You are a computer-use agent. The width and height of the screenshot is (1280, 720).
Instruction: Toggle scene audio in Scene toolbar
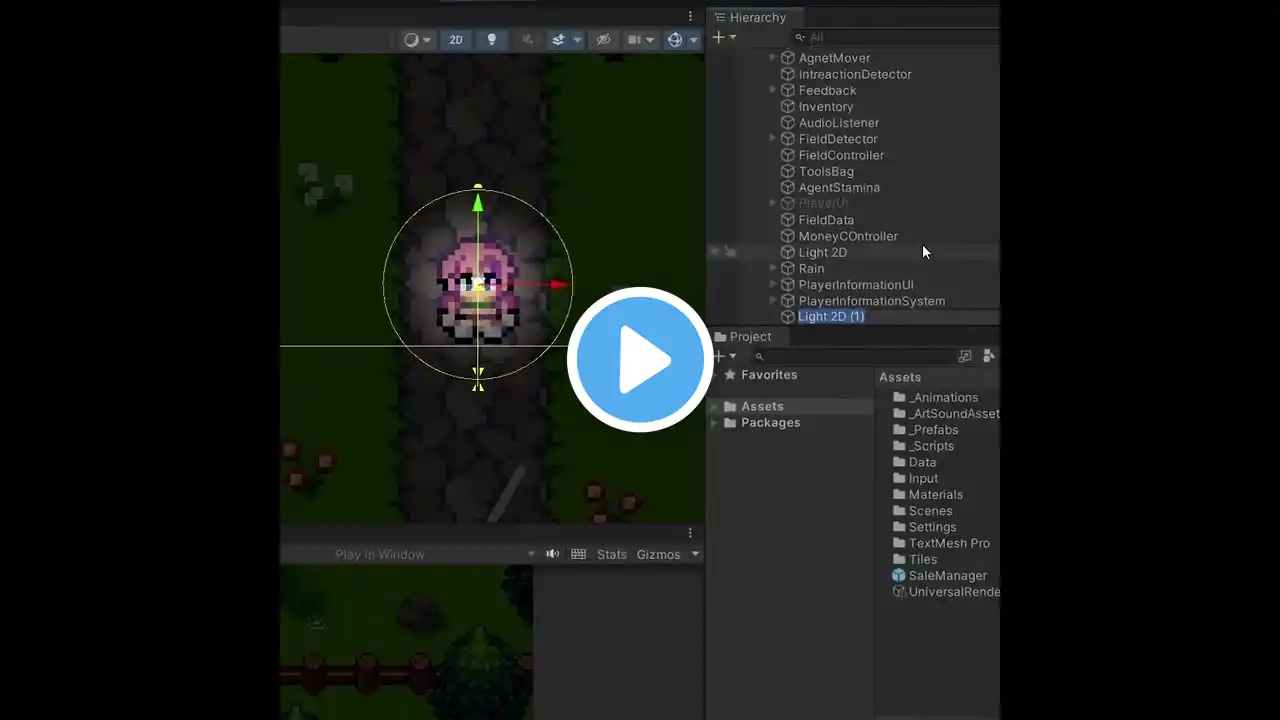click(x=527, y=40)
